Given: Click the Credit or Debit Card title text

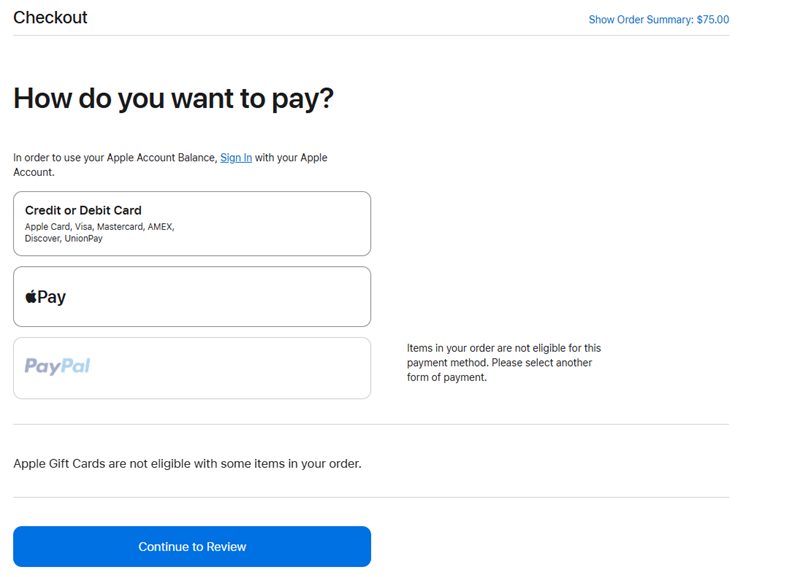Looking at the screenshot, I should 83,210.
